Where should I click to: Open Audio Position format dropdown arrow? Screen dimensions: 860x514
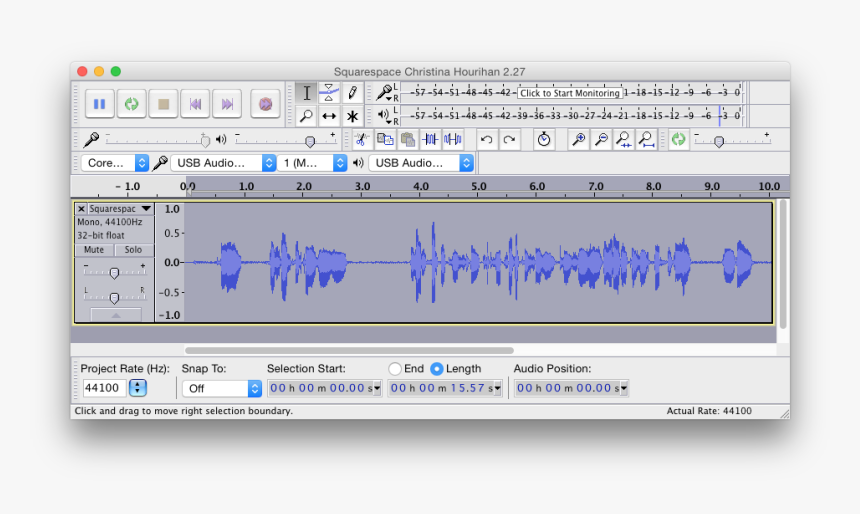(x=624, y=388)
